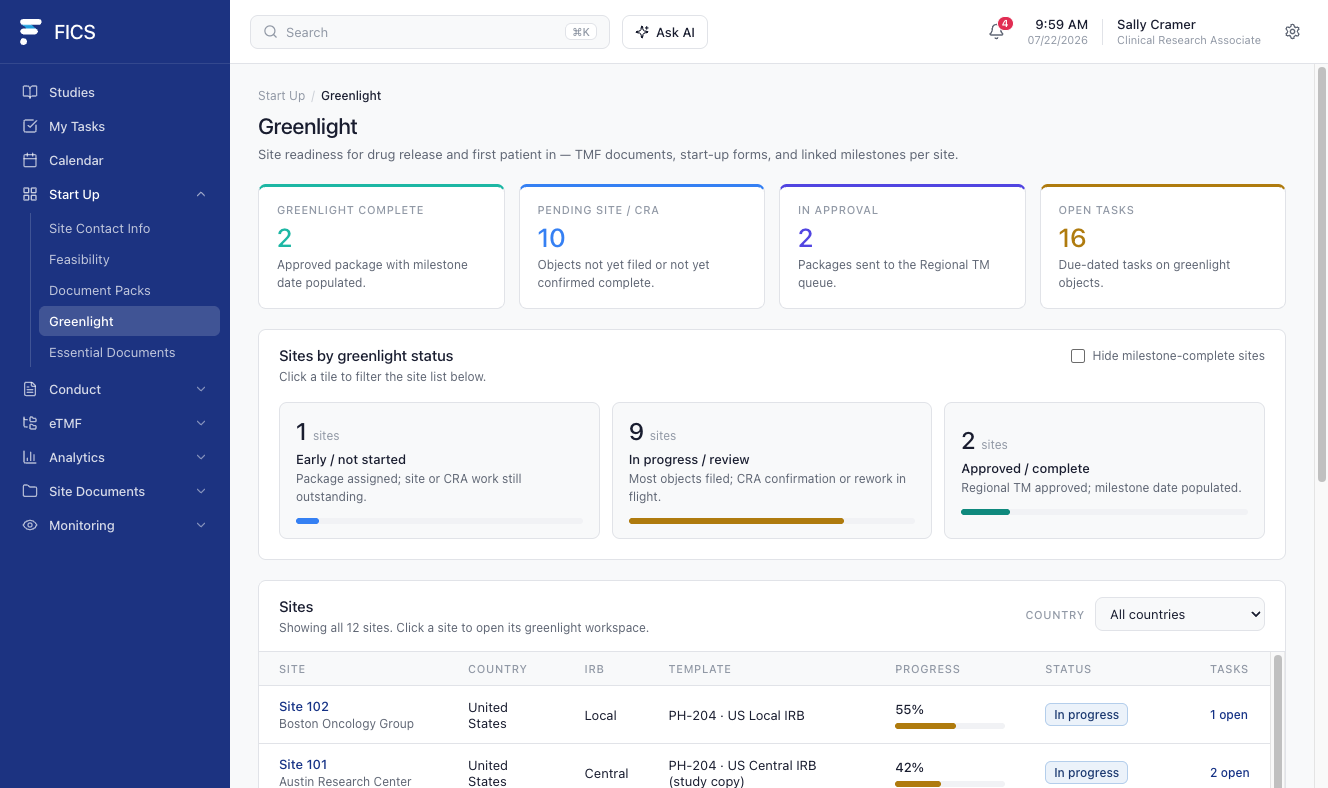Click the Studies book icon

pos(30,92)
